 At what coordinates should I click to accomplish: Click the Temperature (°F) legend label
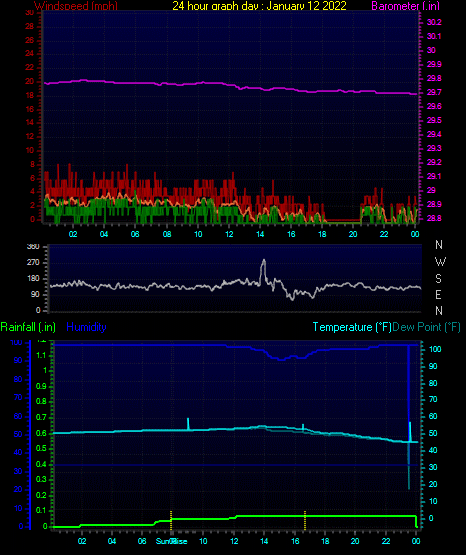(352, 327)
